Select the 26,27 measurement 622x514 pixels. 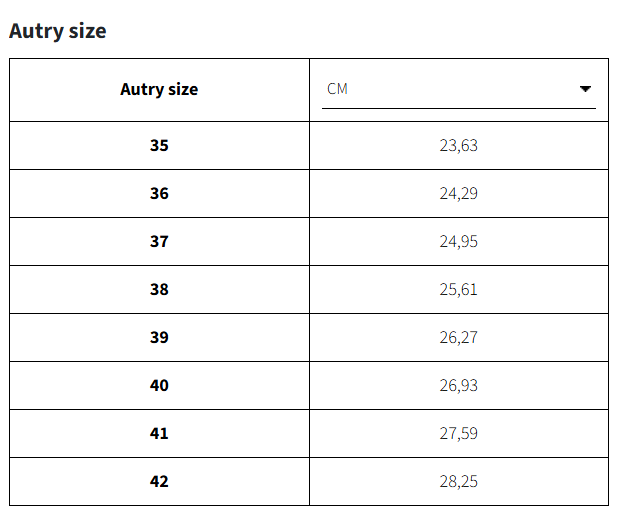click(x=458, y=337)
